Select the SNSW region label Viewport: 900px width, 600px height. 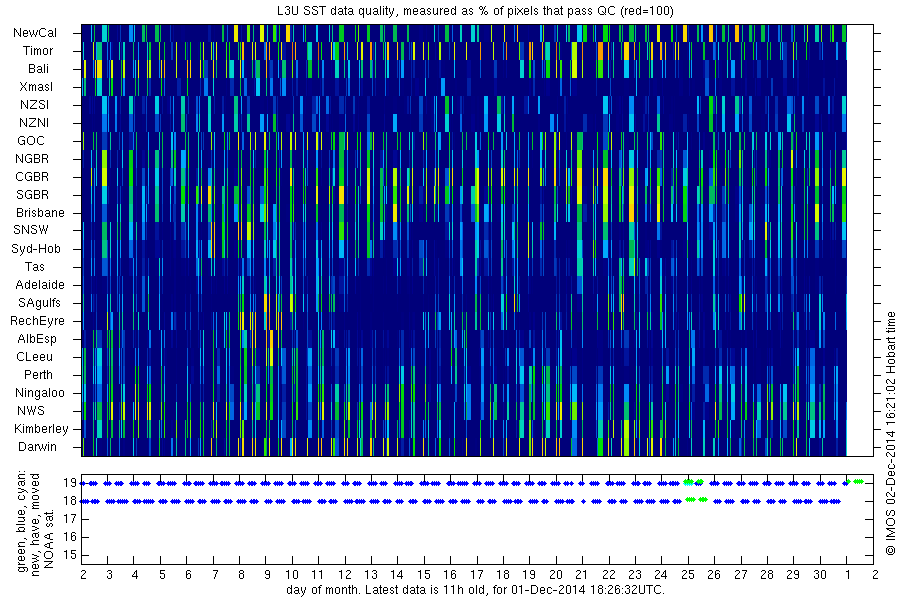click(x=31, y=230)
